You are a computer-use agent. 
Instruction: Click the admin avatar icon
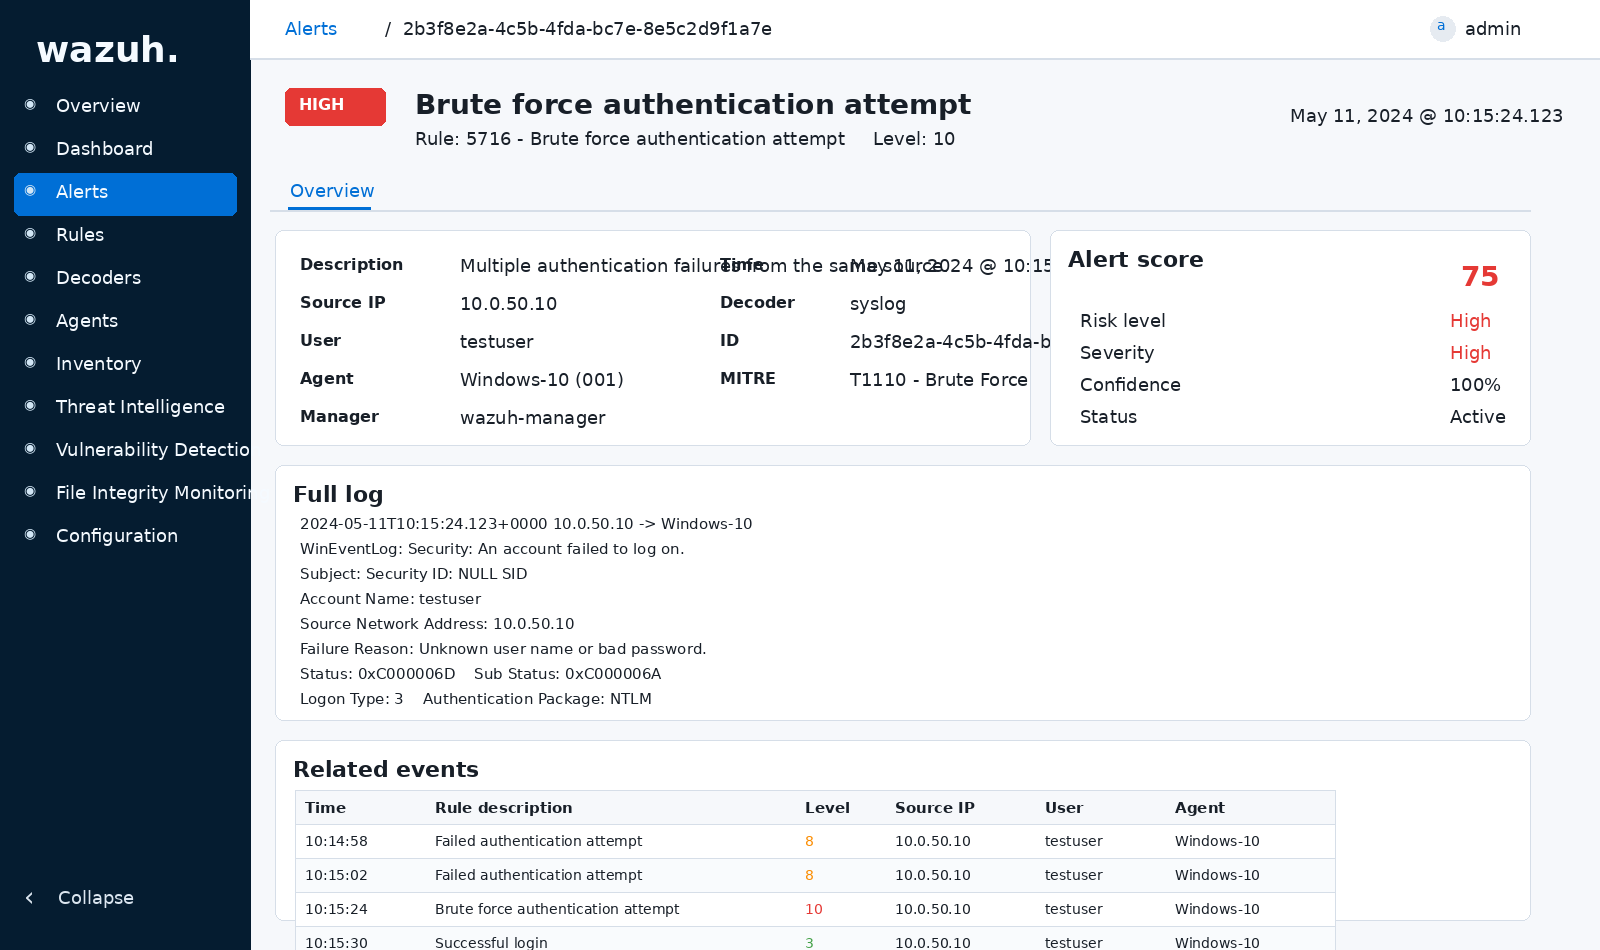coord(1441,28)
